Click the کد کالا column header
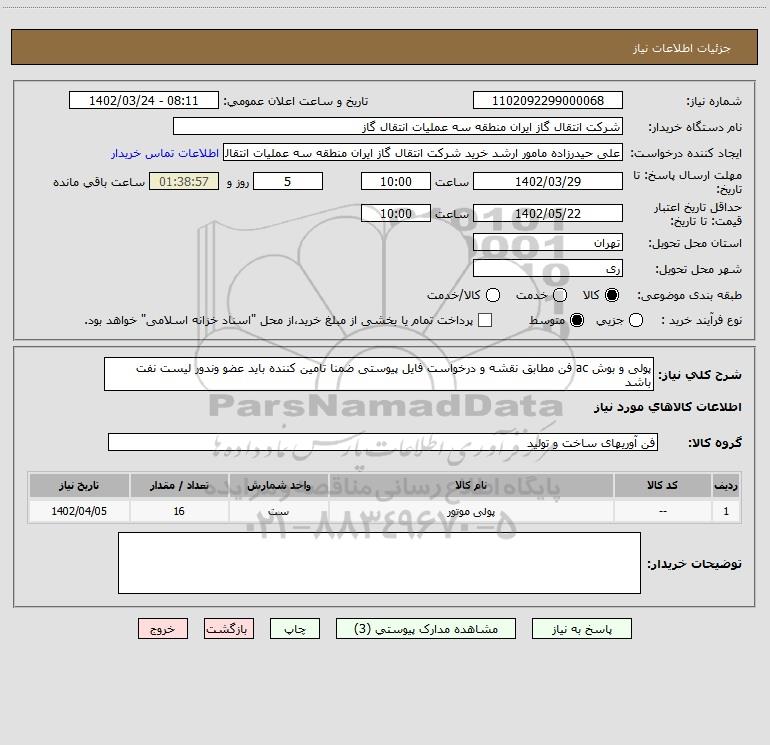 coord(662,485)
